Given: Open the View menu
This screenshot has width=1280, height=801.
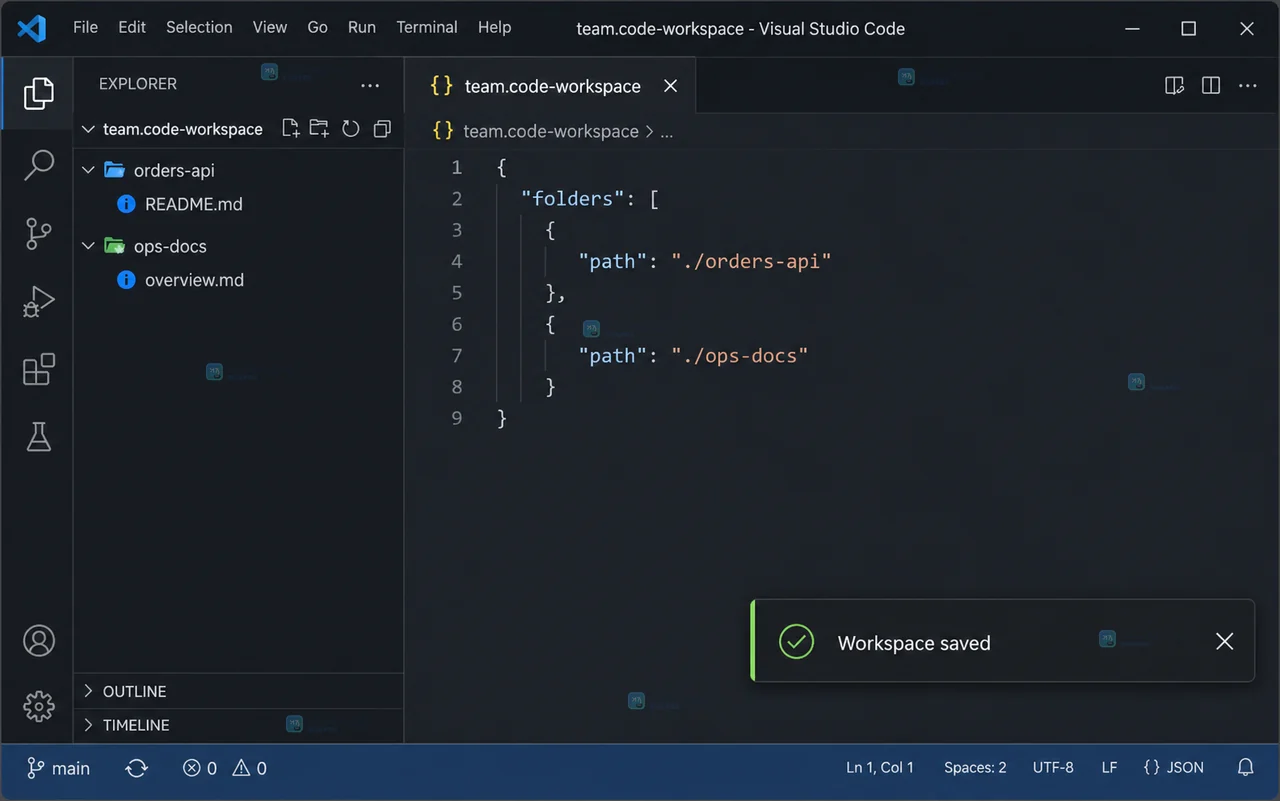Looking at the screenshot, I should (x=270, y=27).
